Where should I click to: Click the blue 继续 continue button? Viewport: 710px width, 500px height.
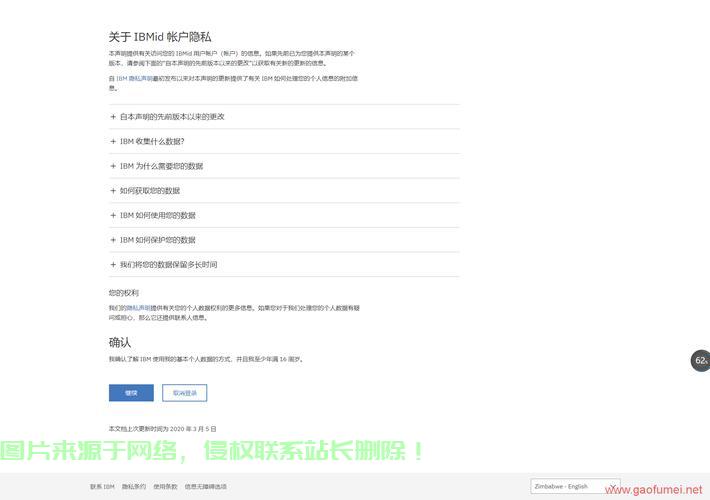click(131, 393)
